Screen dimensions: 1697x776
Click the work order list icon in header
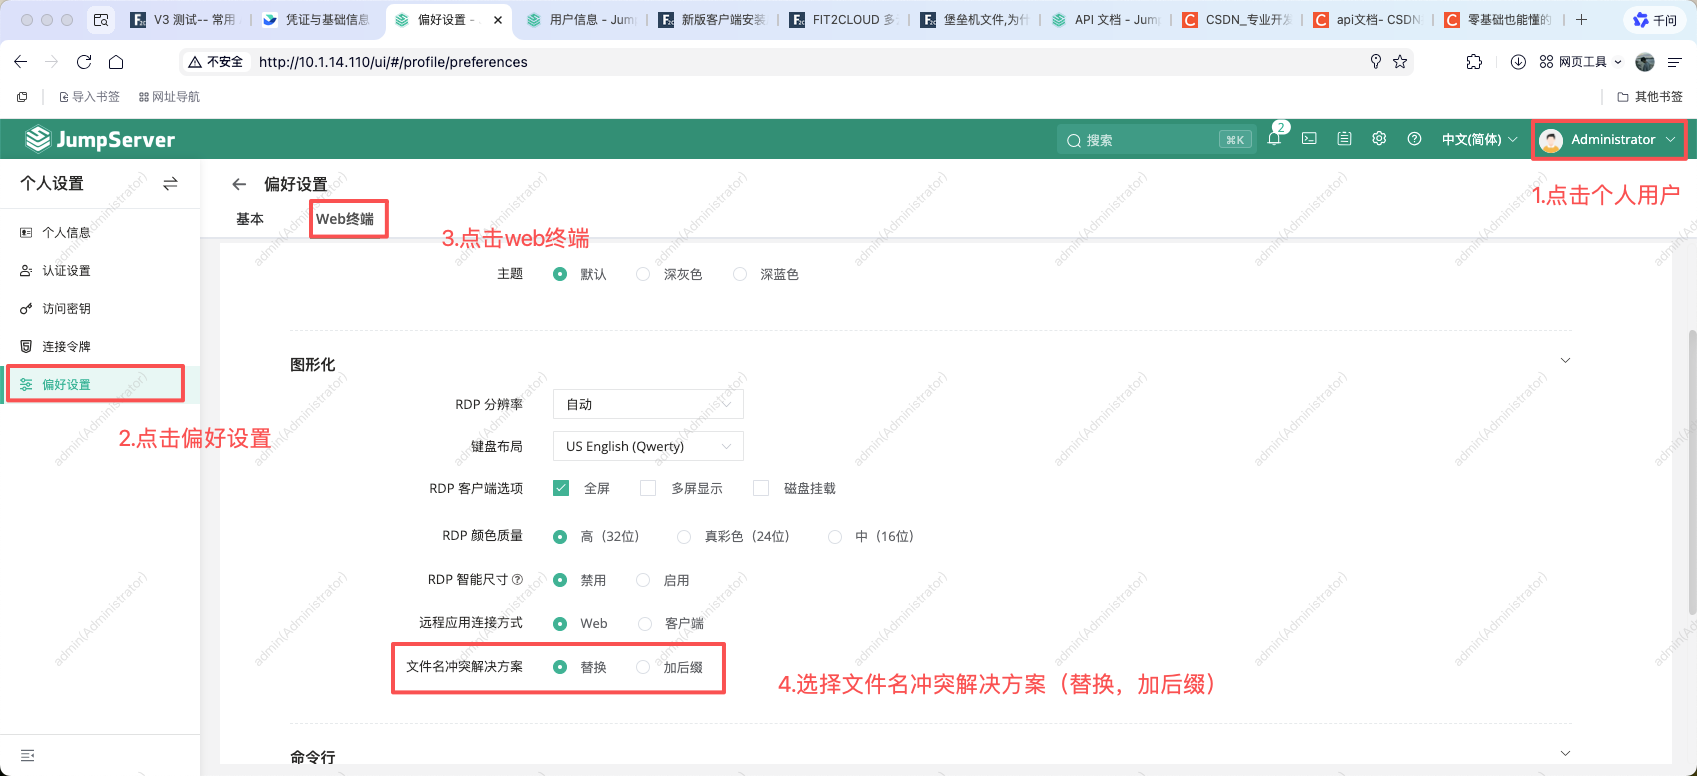tap(1344, 139)
